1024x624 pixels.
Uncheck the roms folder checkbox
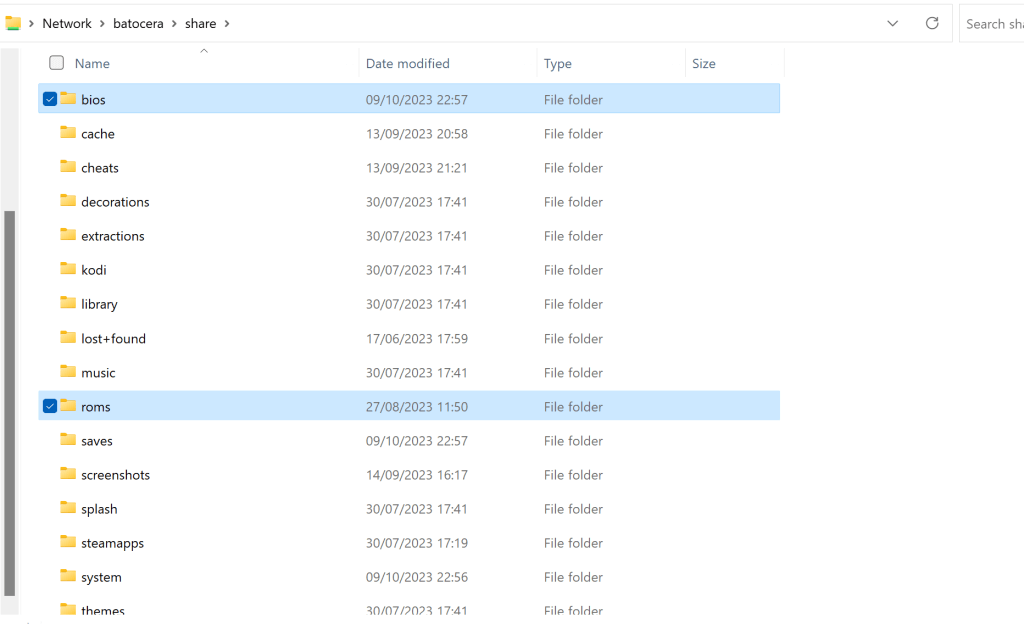tap(49, 406)
